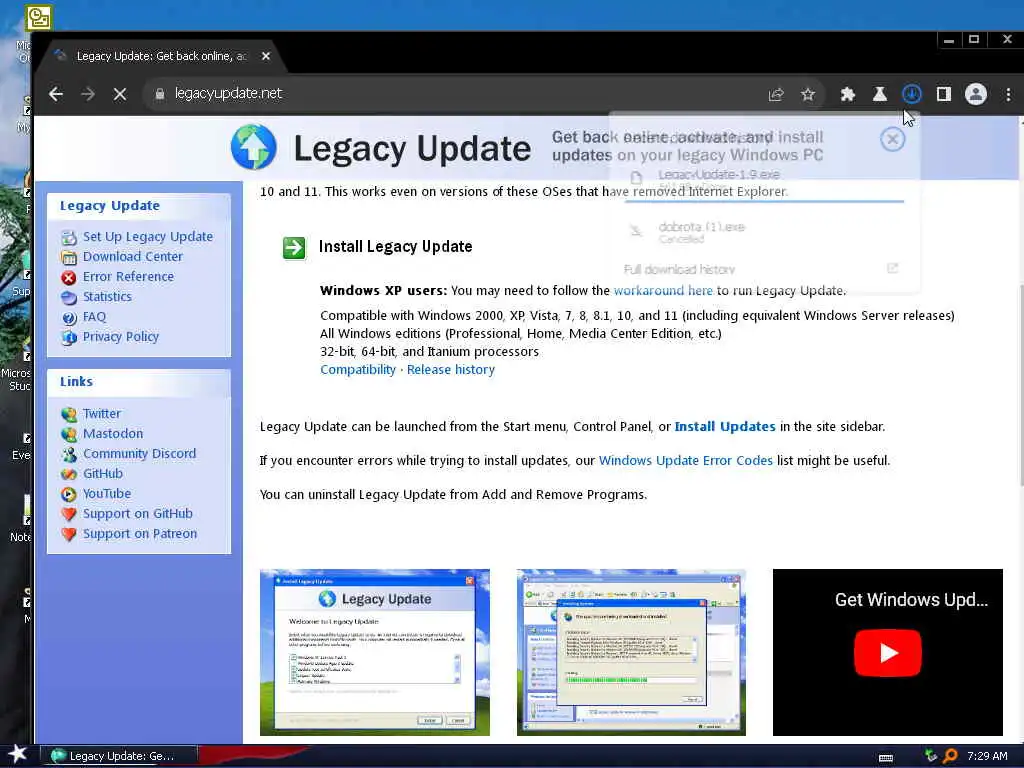Stop loading the page with X button
Image resolution: width=1024 pixels, height=768 pixels.
pos(120,94)
